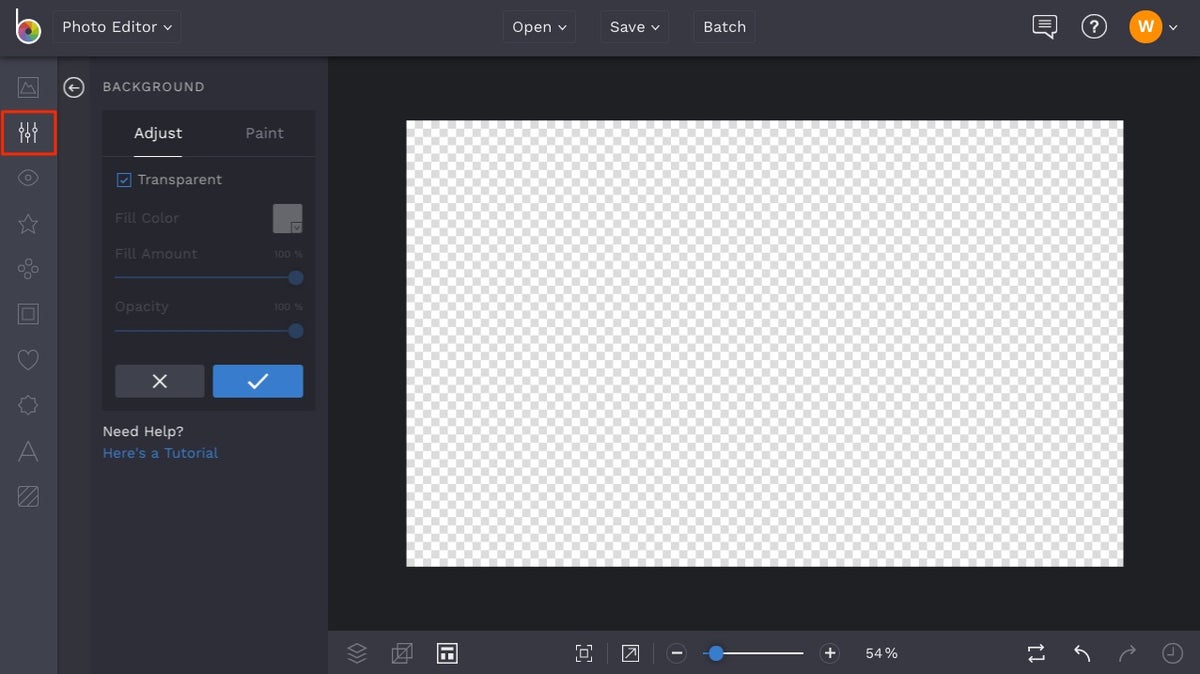Open the Photo Editor switcher dropdown

116,27
